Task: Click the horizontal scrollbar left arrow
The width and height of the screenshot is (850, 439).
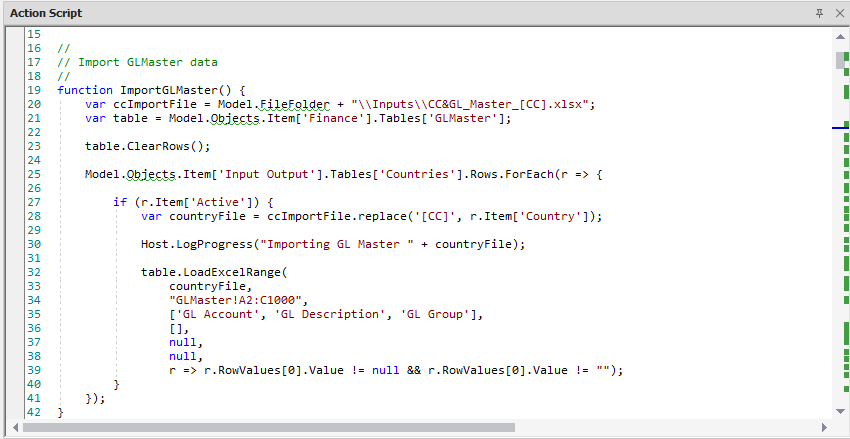Action: click(15, 427)
